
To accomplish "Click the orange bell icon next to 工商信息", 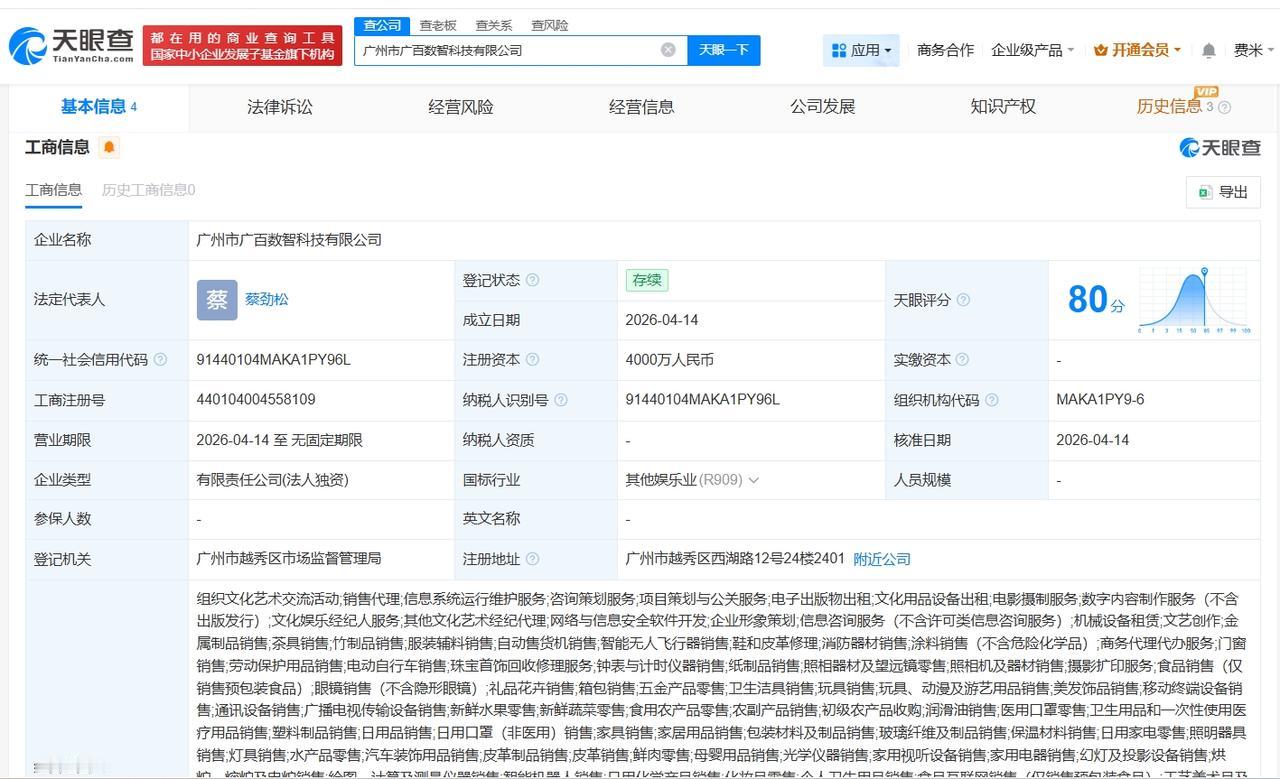I will [x=110, y=146].
